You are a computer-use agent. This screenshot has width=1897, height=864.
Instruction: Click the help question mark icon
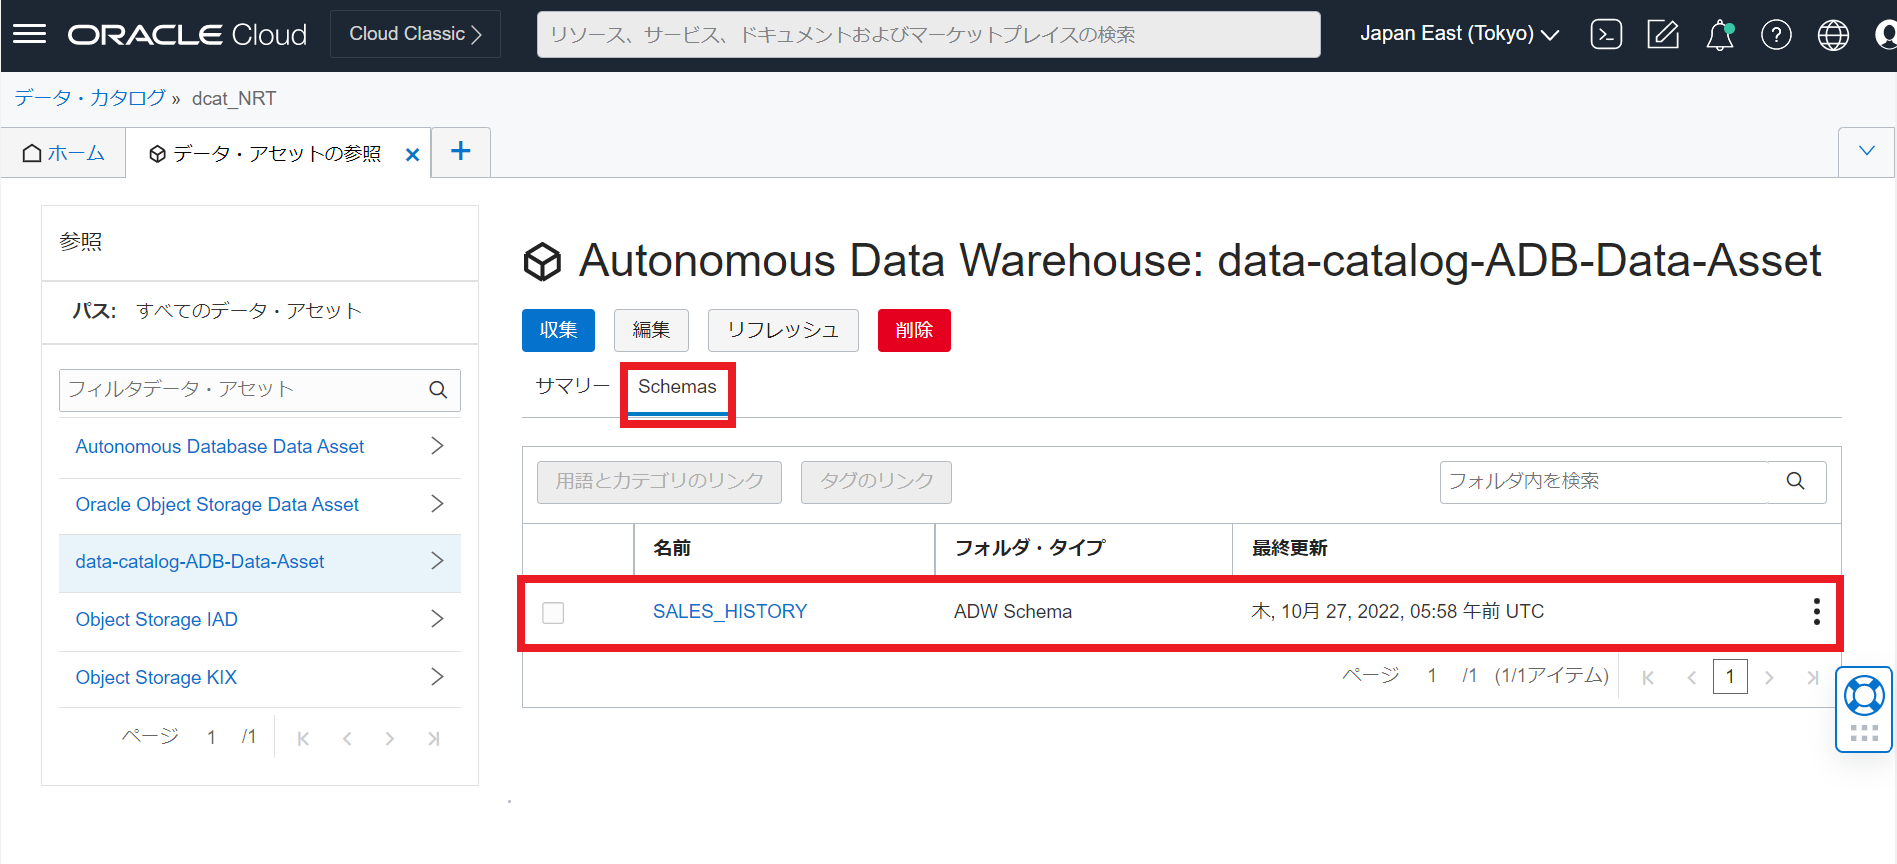[x=1776, y=35]
